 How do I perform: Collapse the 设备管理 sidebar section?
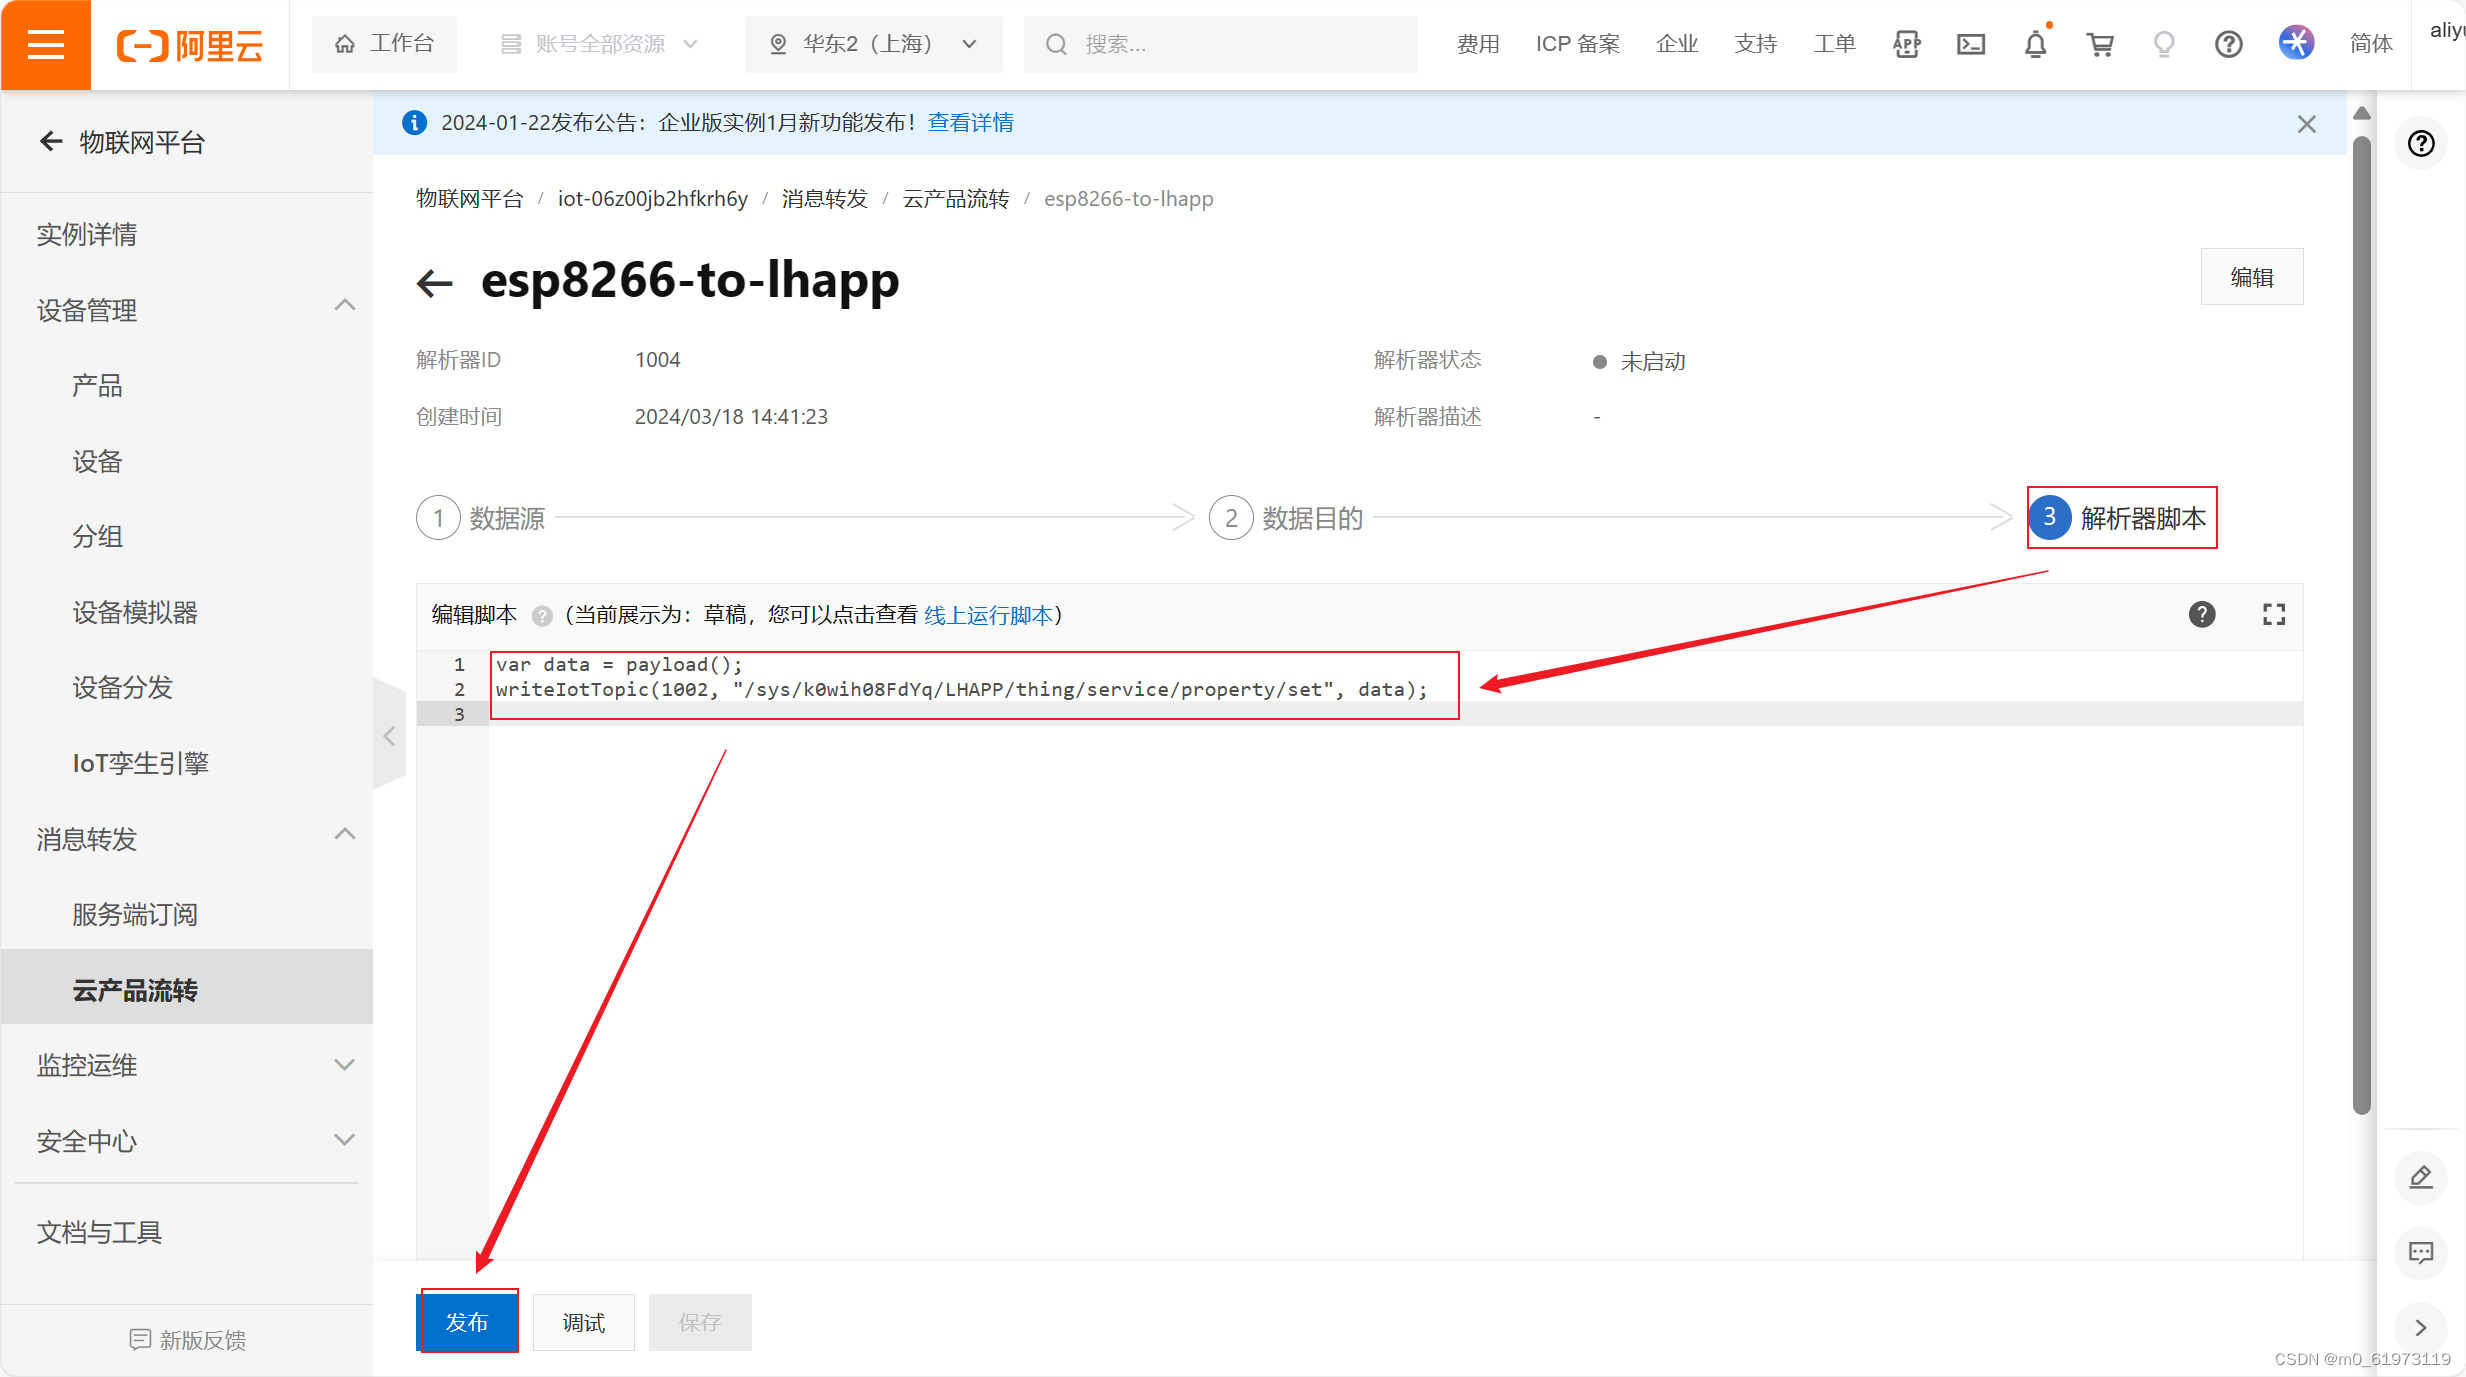[x=344, y=305]
